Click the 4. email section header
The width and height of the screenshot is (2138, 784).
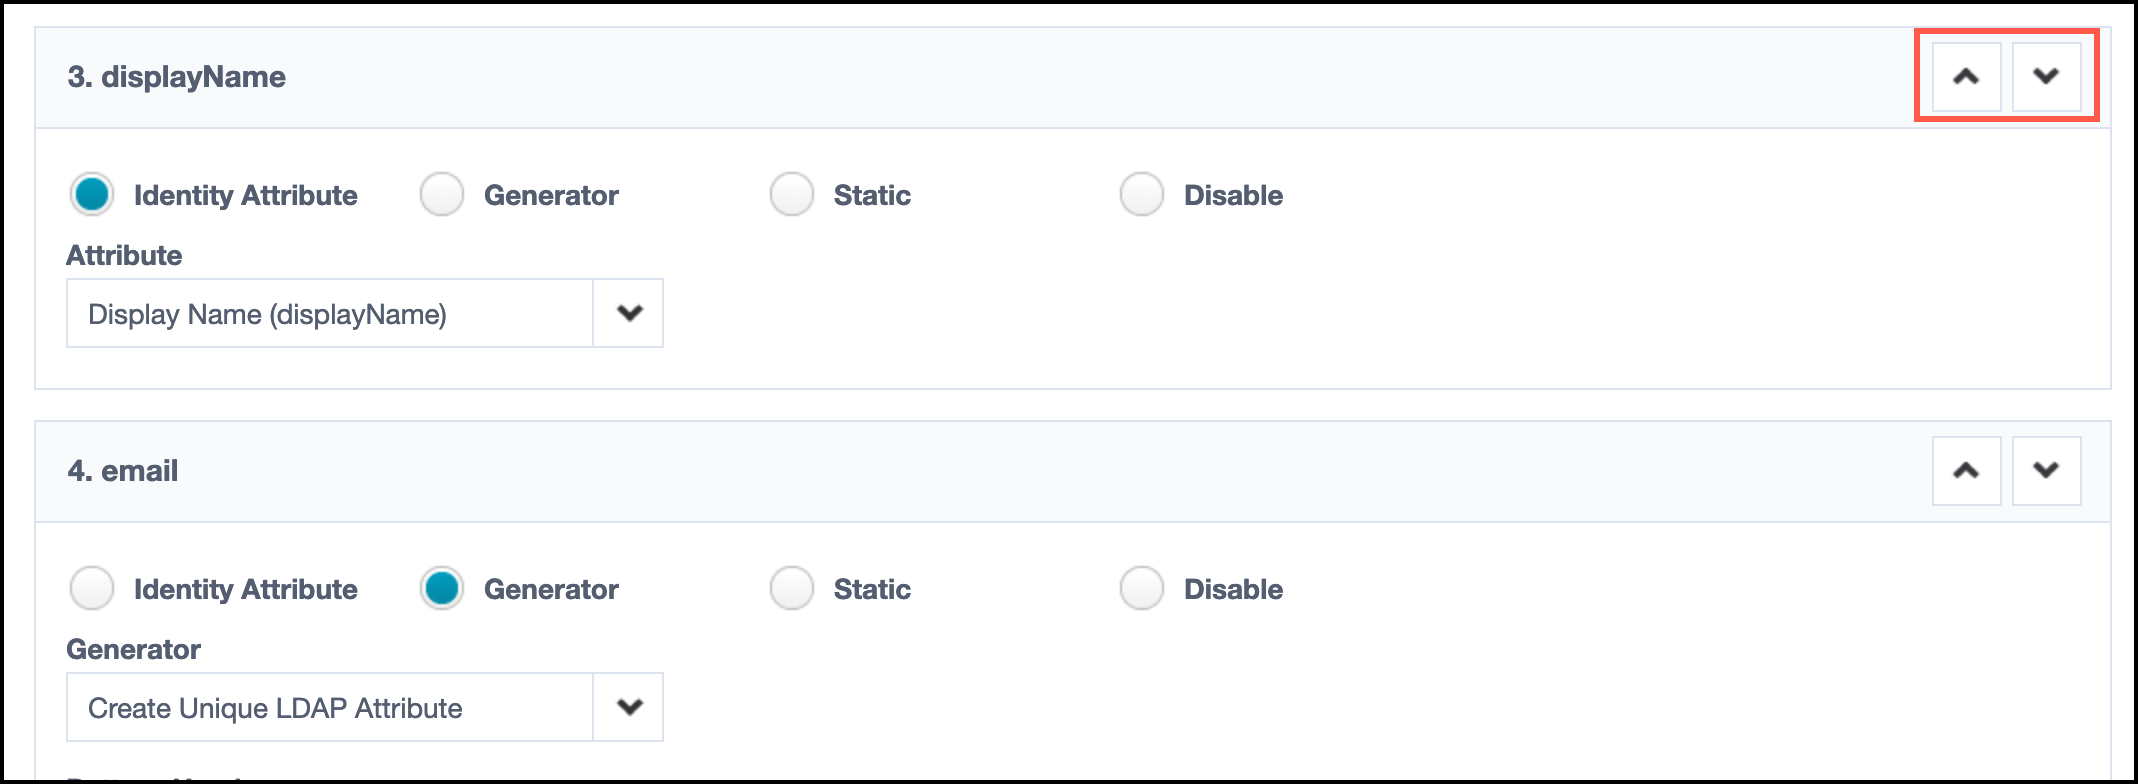123,471
